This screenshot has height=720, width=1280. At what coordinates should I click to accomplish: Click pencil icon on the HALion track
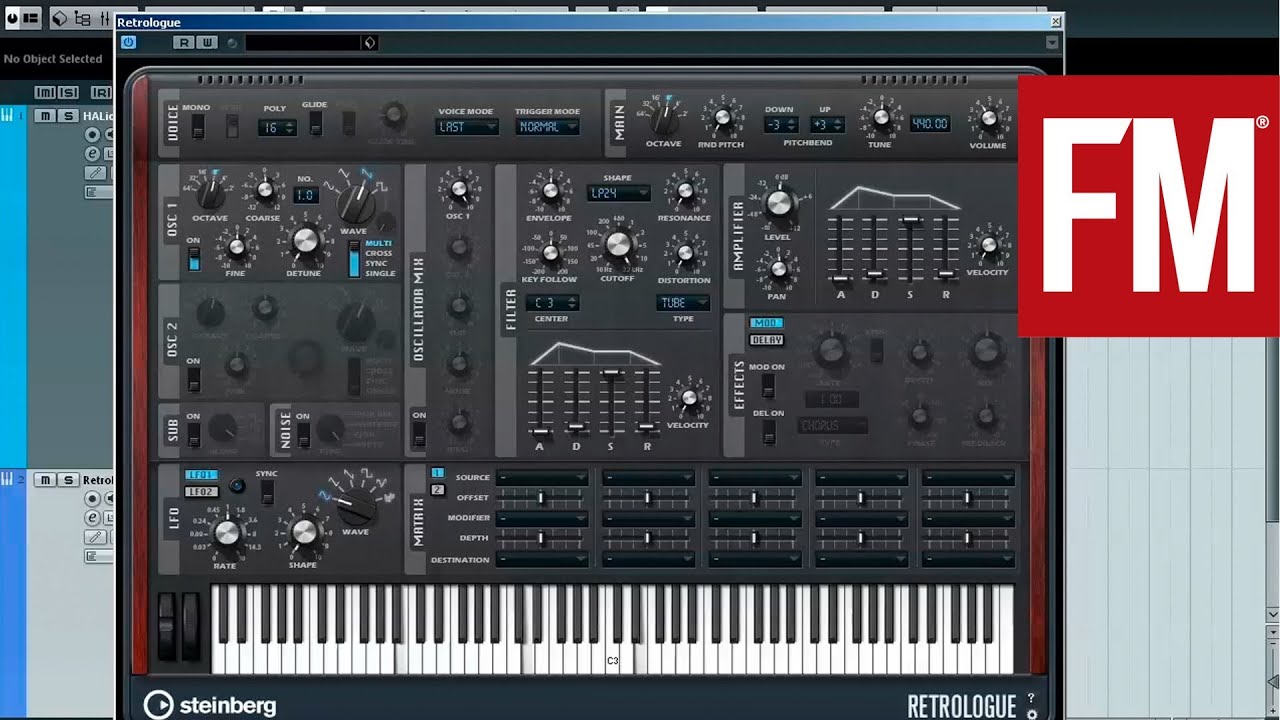click(x=93, y=173)
